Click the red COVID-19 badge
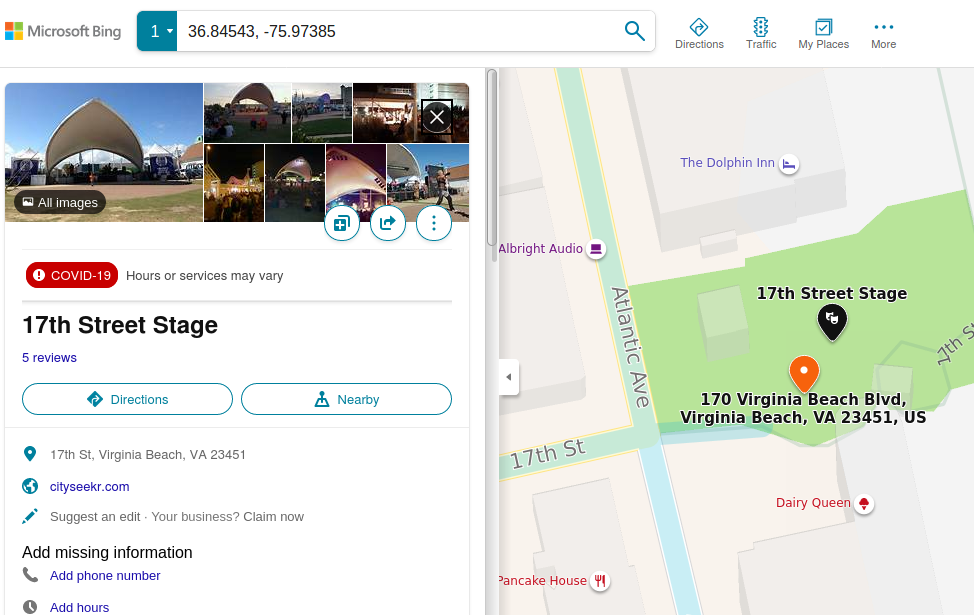974x615 pixels. (x=72, y=275)
